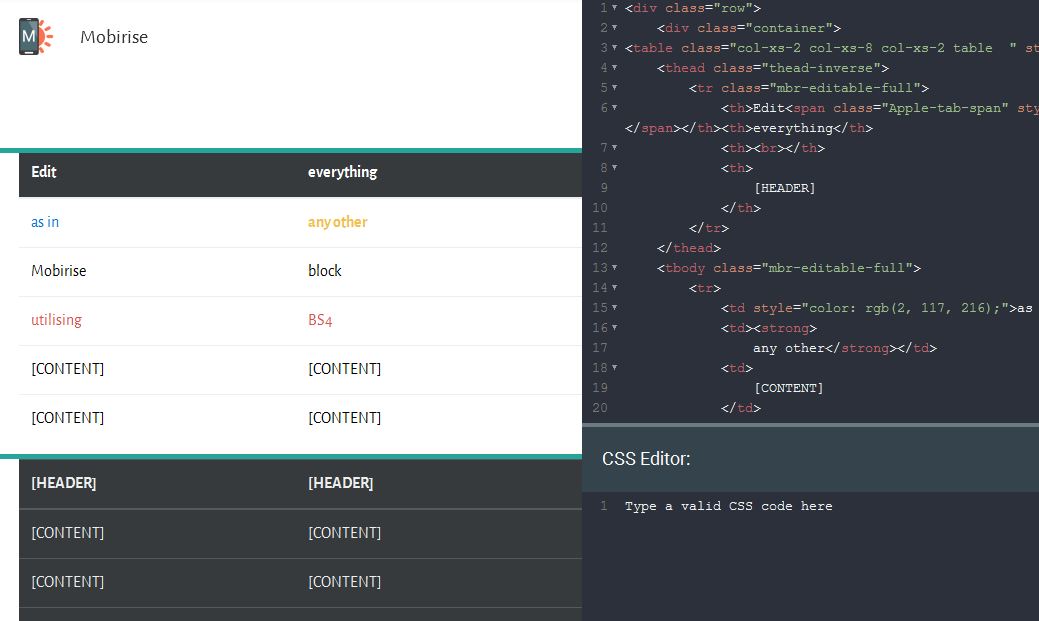Collapse the row div fold arrow on line 1
The image size is (1039, 621).
(x=613, y=8)
